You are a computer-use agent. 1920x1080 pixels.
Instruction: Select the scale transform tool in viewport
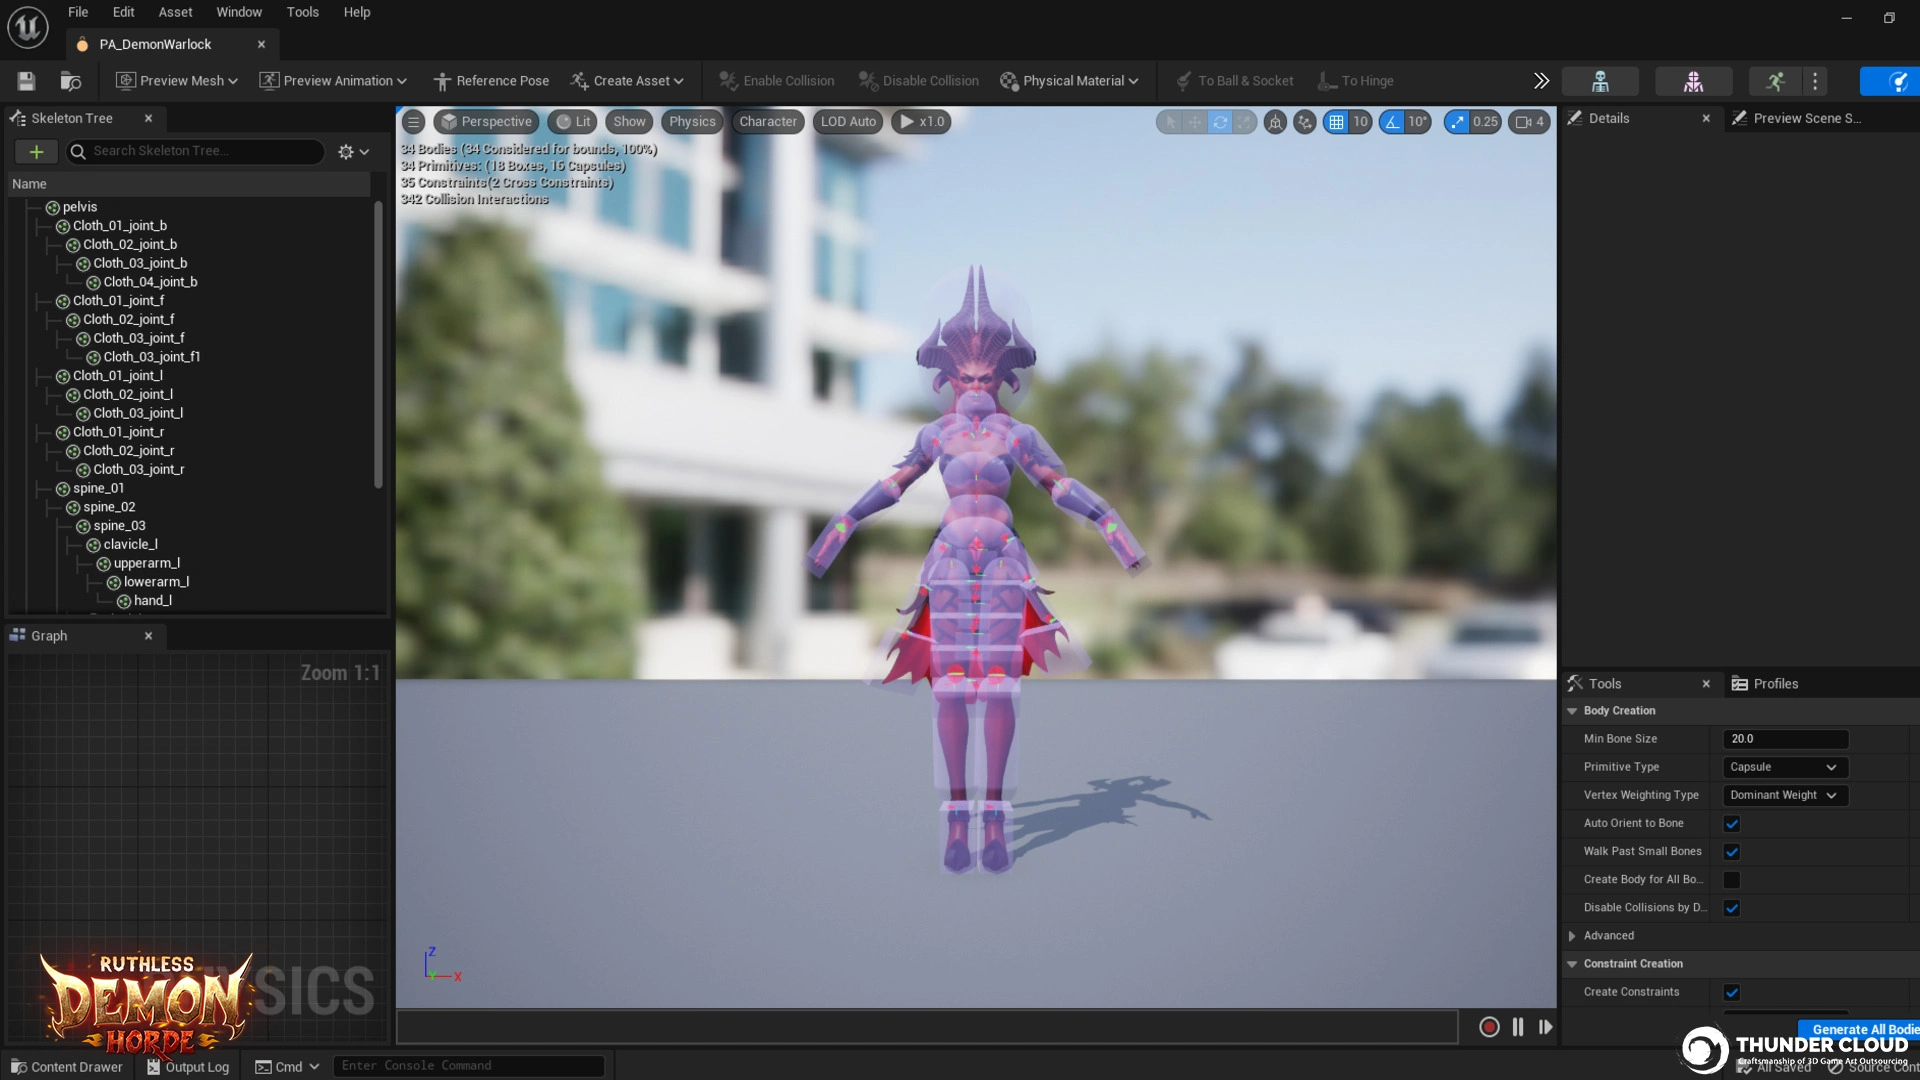point(1244,122)
